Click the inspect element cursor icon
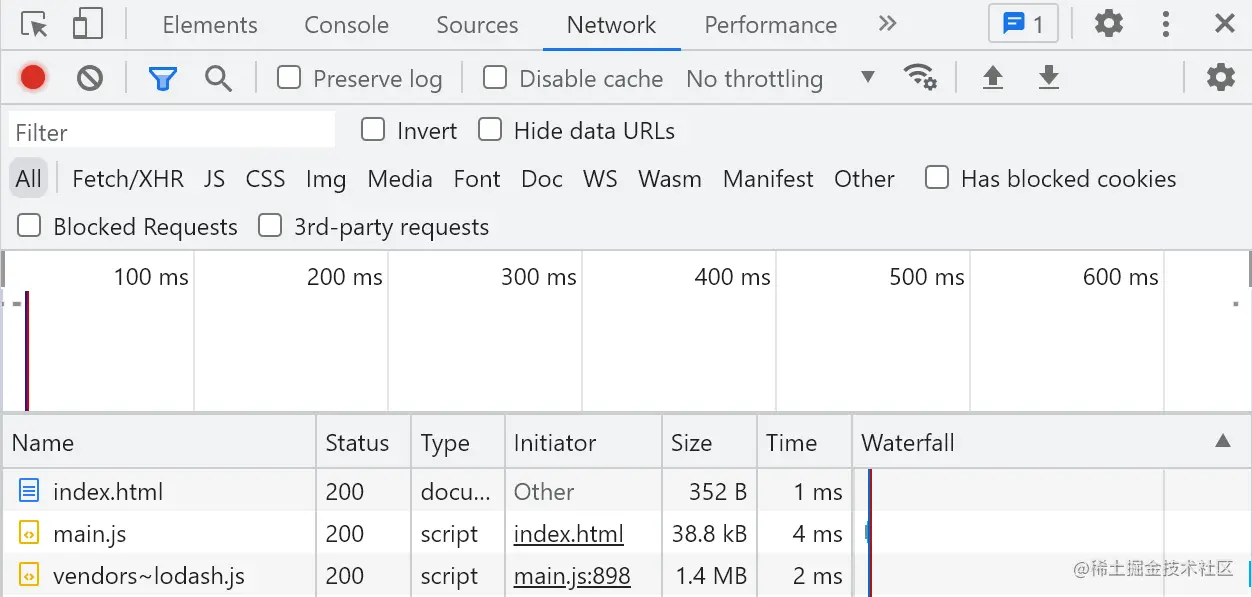The image size is (1252, 597). click(34, 25)
